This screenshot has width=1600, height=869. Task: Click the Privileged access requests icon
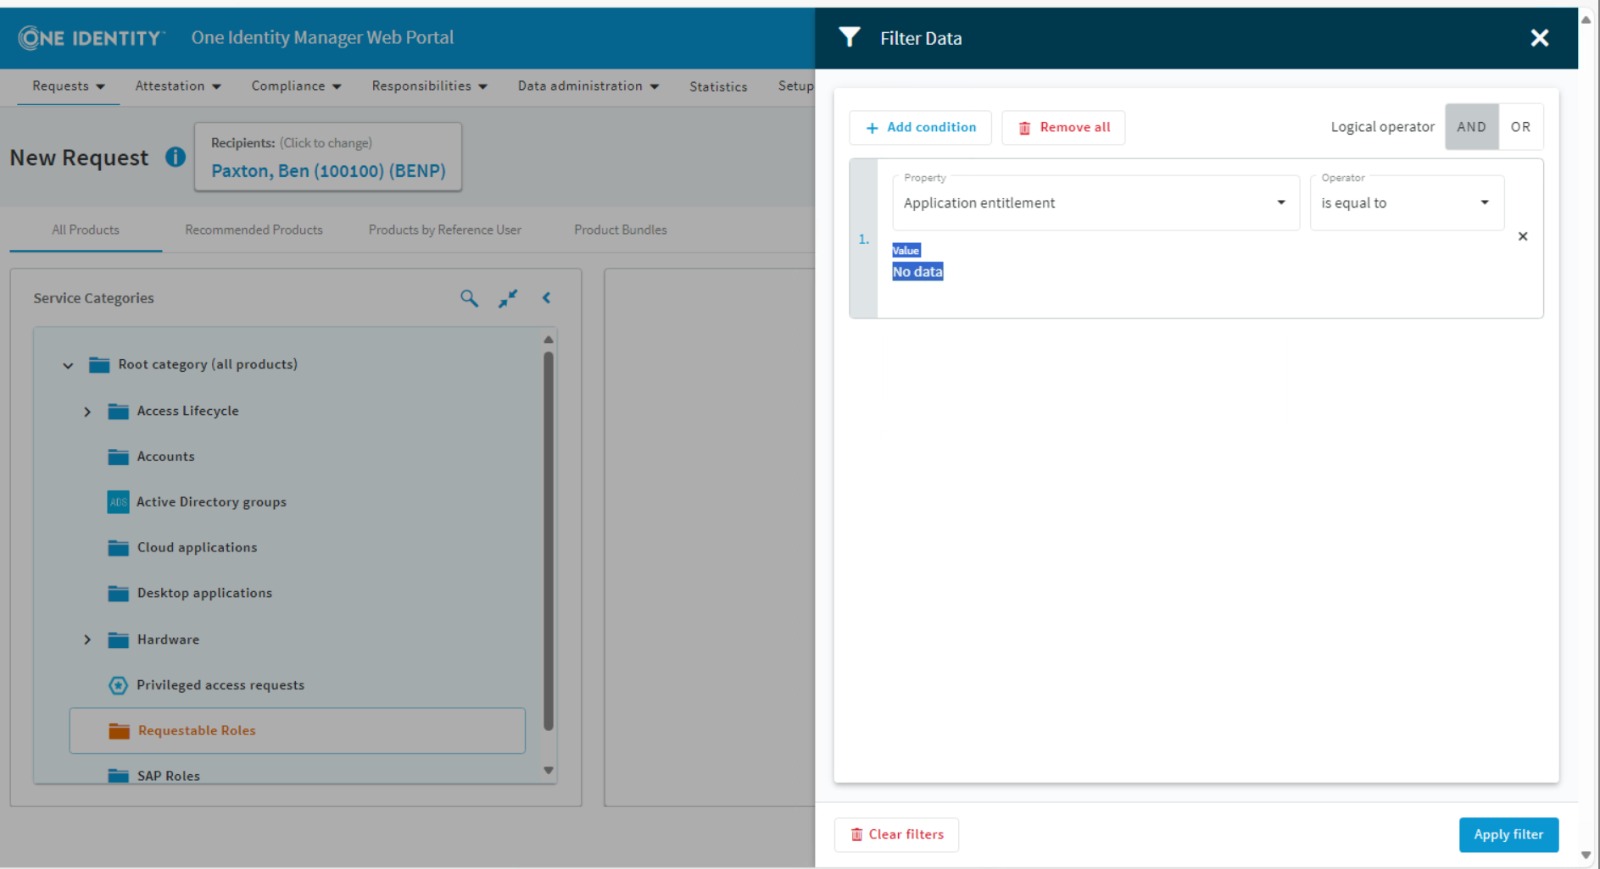pyautogui.click(x=118, y=685)
